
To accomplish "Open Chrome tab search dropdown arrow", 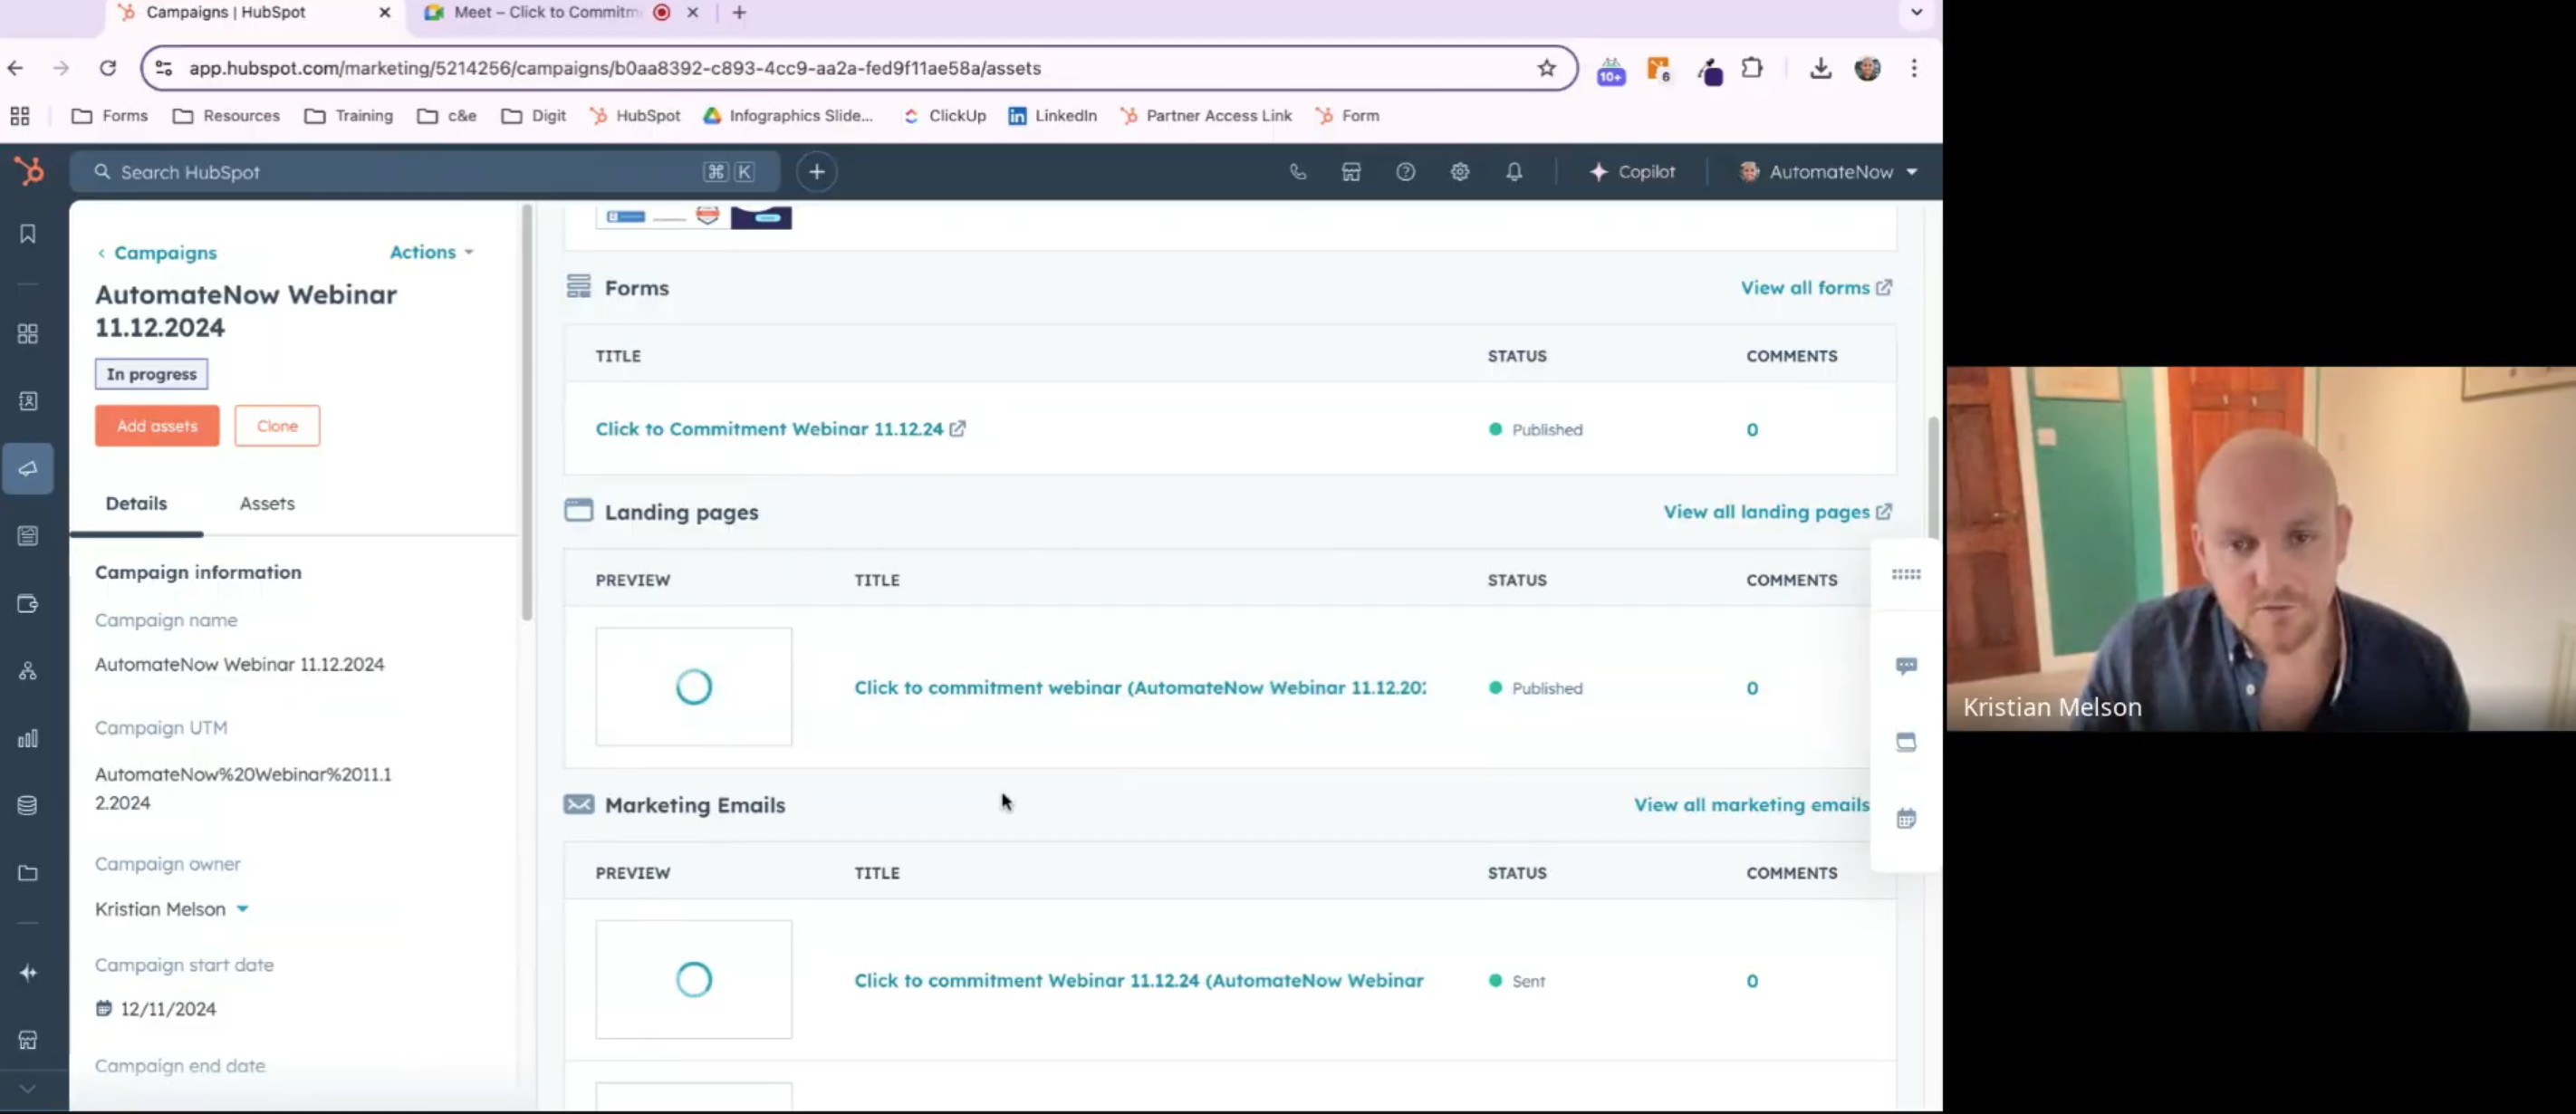I will (1916, 13).
